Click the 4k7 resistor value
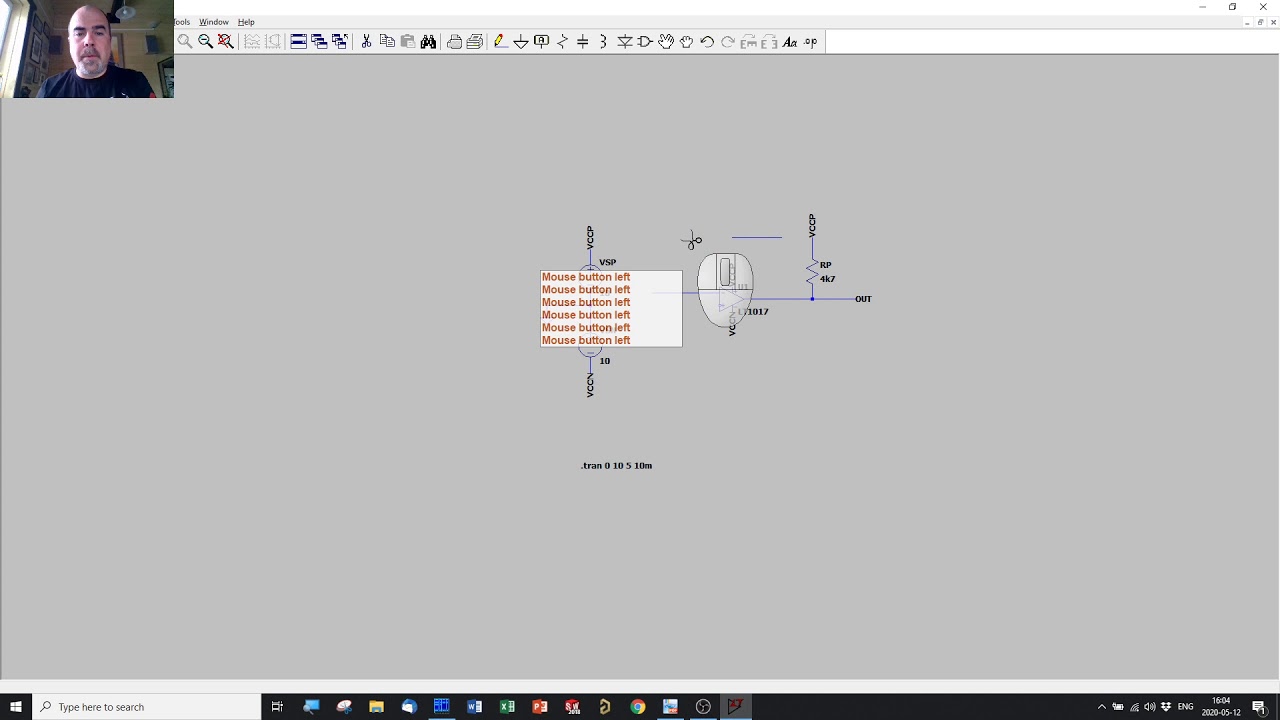This screenshot has width=1280, height=720. 828,279
